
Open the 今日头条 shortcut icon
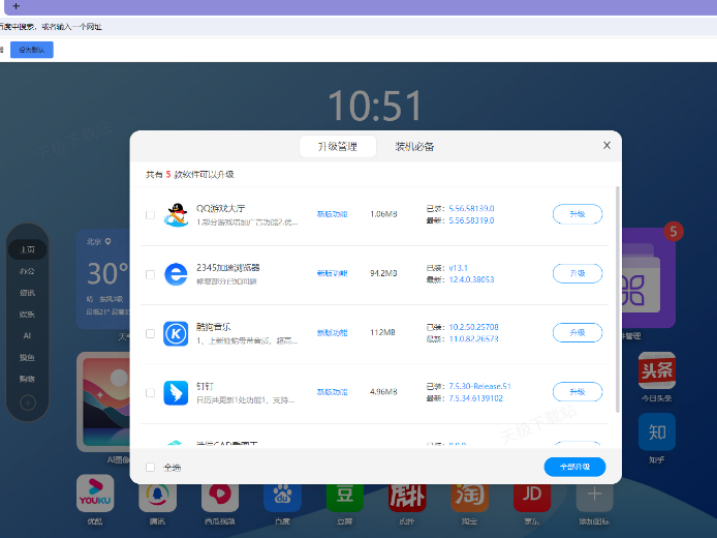pyautogui.click(x=656, y=371)
